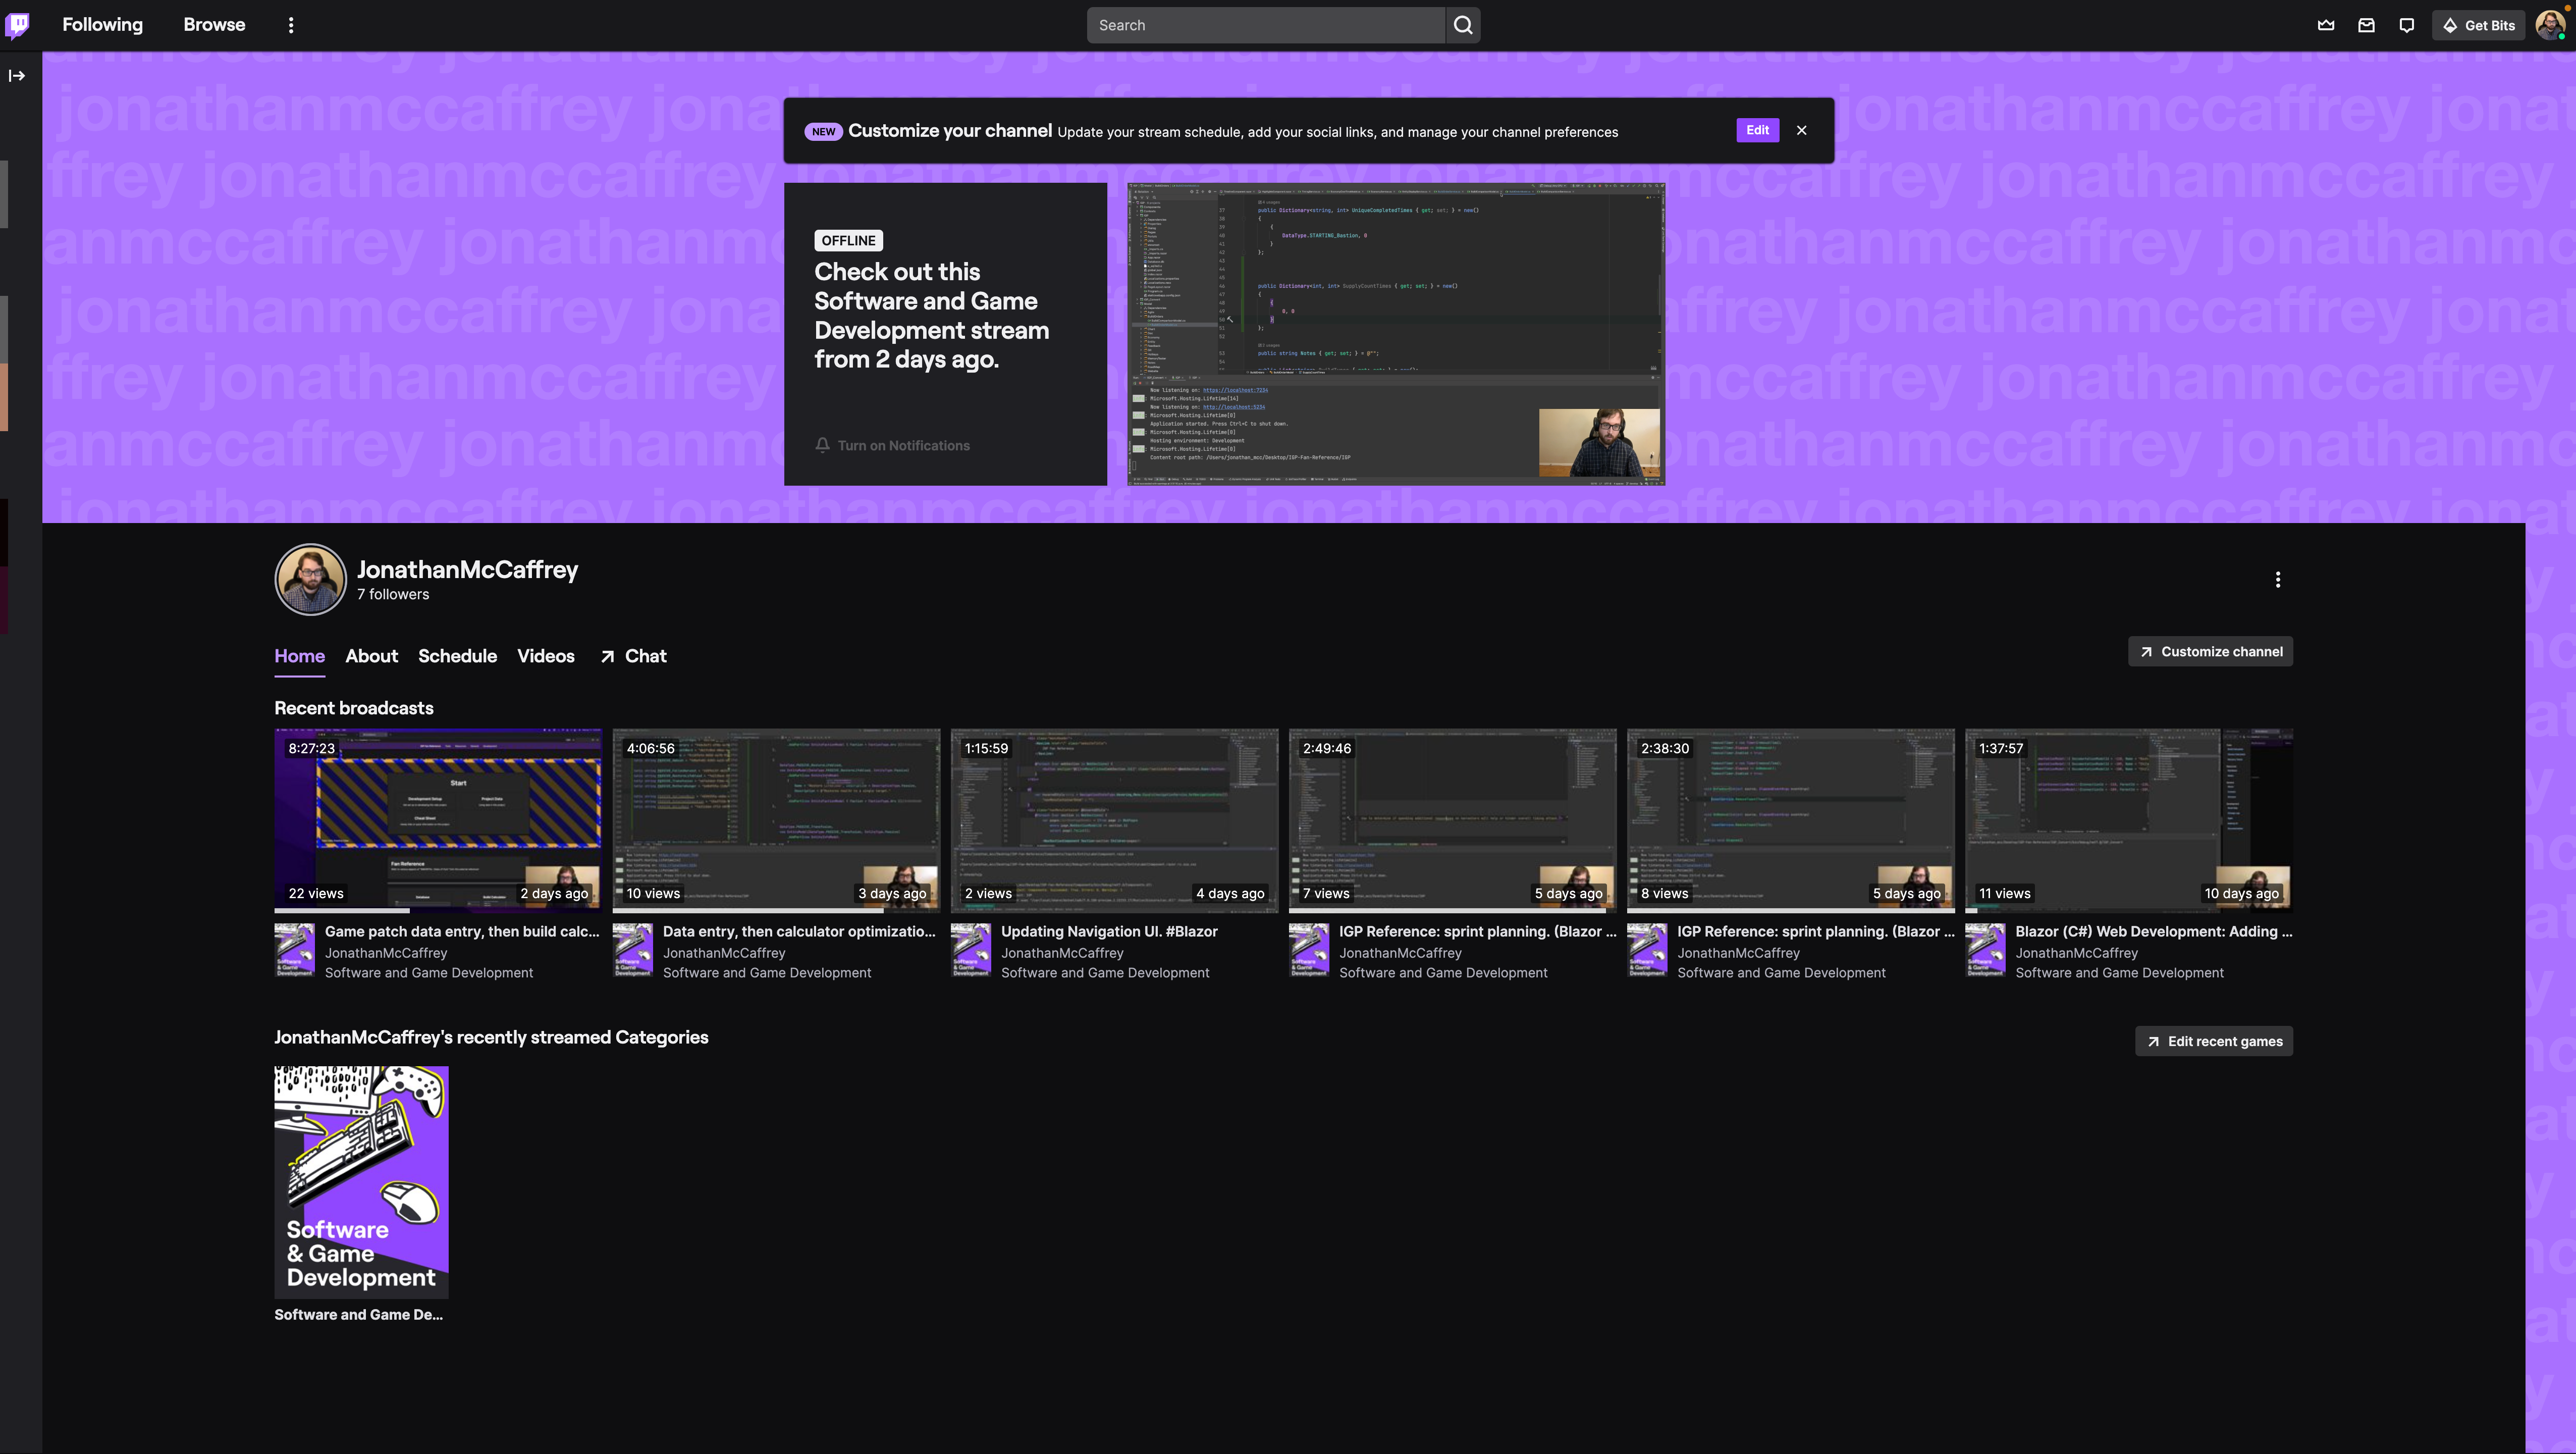Open the notifications inbox icon

(x=2366, y=25)
